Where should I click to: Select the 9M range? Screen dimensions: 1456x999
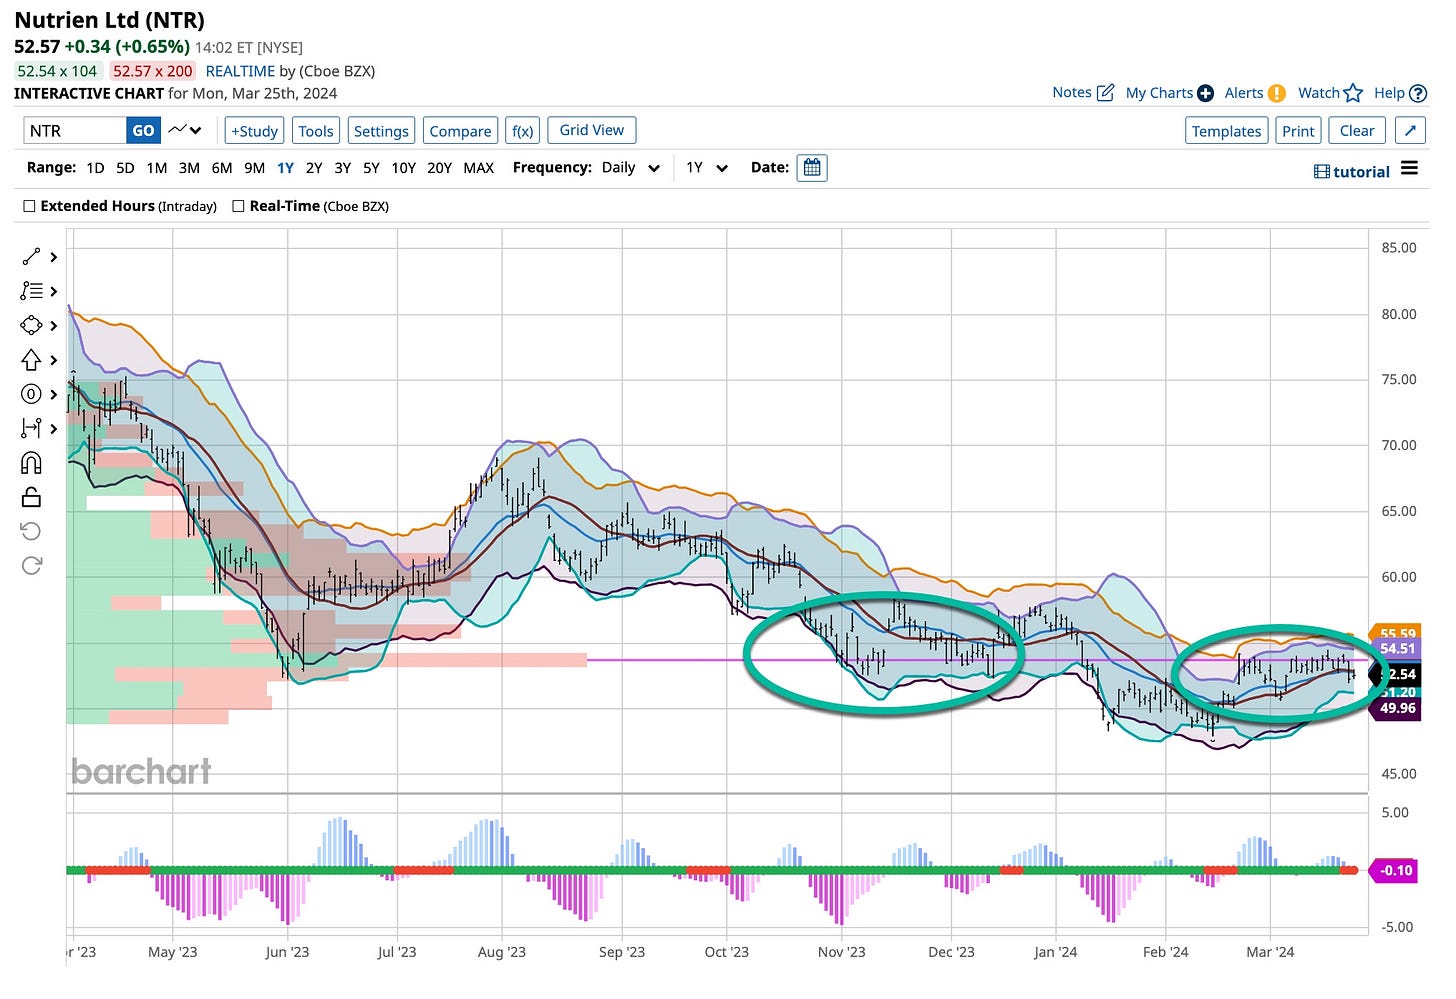pyautogui.click(x=255, y=168)
